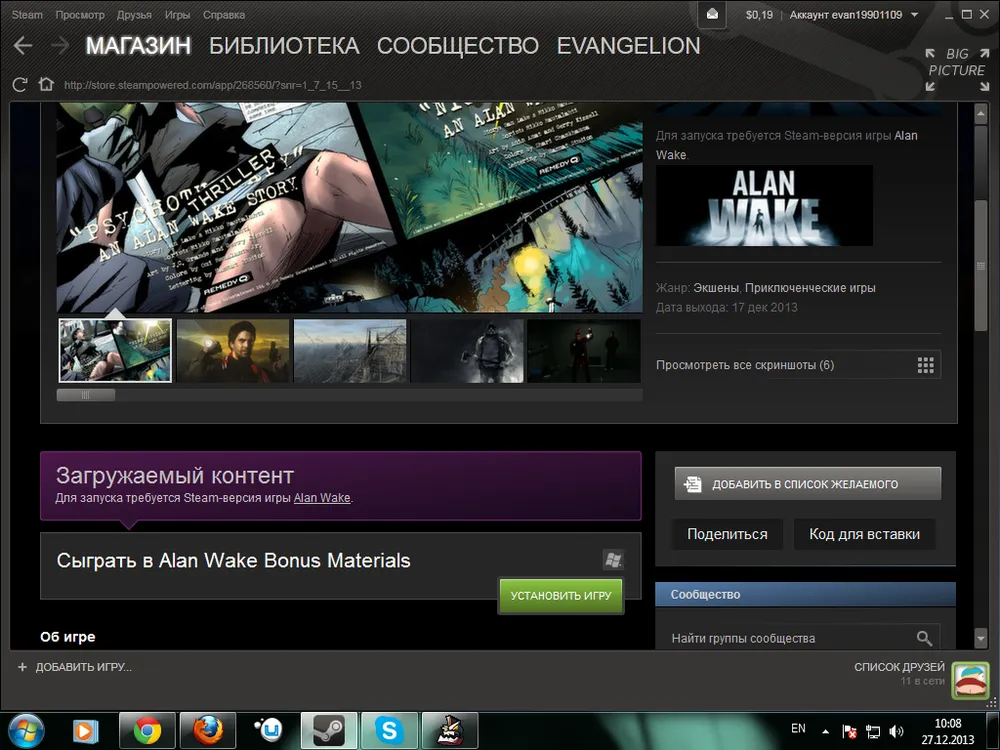Image resolution: width=1000 pixels, height=750 pixels.
Task: Click the scroll down arrow
Action: (x=981, y=637)
